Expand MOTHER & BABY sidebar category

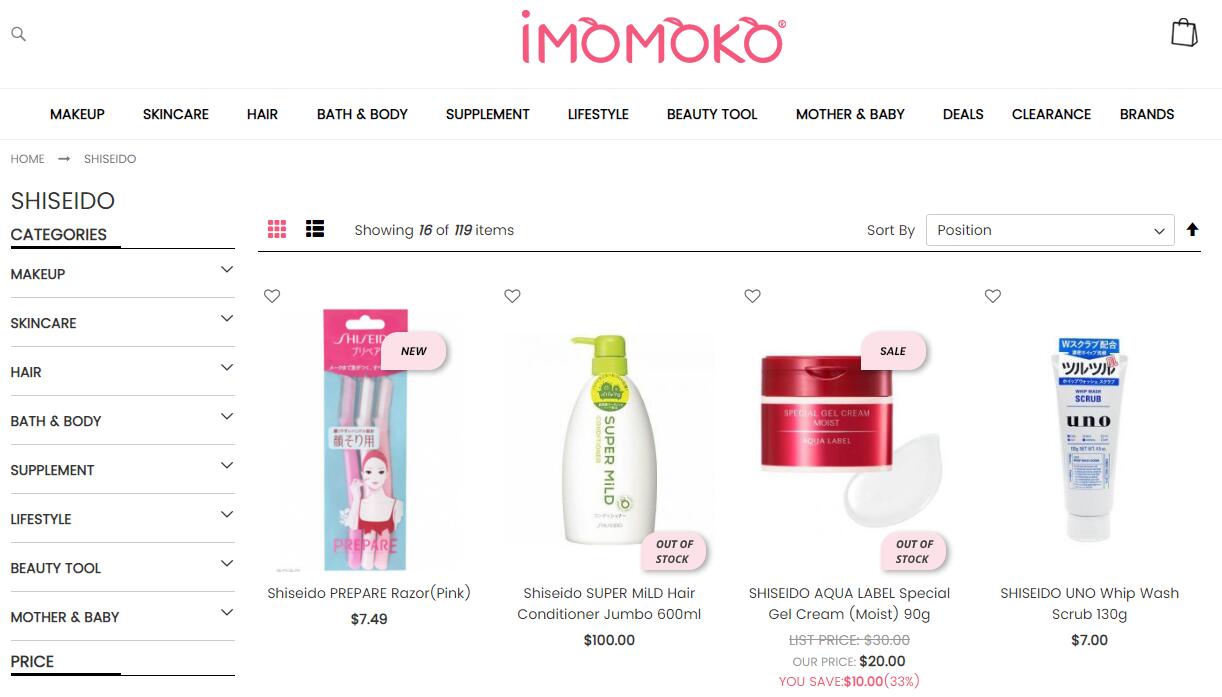(x=122, y=616)
